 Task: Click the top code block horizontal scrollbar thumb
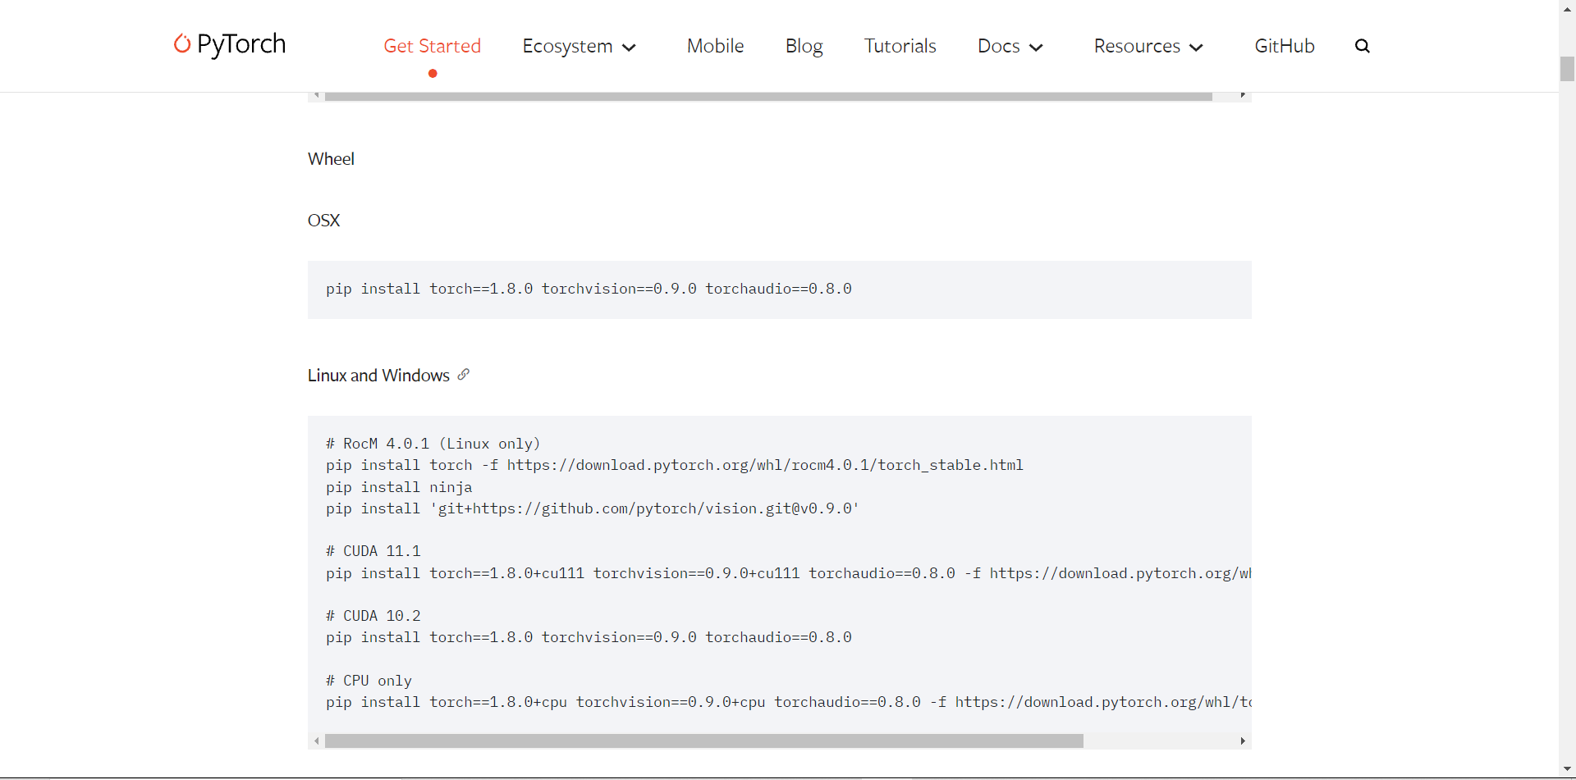pos(768,96)
